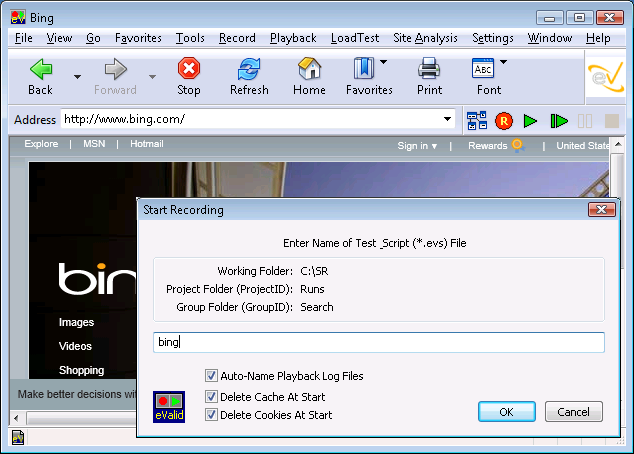The height and width of the screenshot is (454, 634).
Task: Click the eValid icon in the dialog
Action: click(169, 407)
